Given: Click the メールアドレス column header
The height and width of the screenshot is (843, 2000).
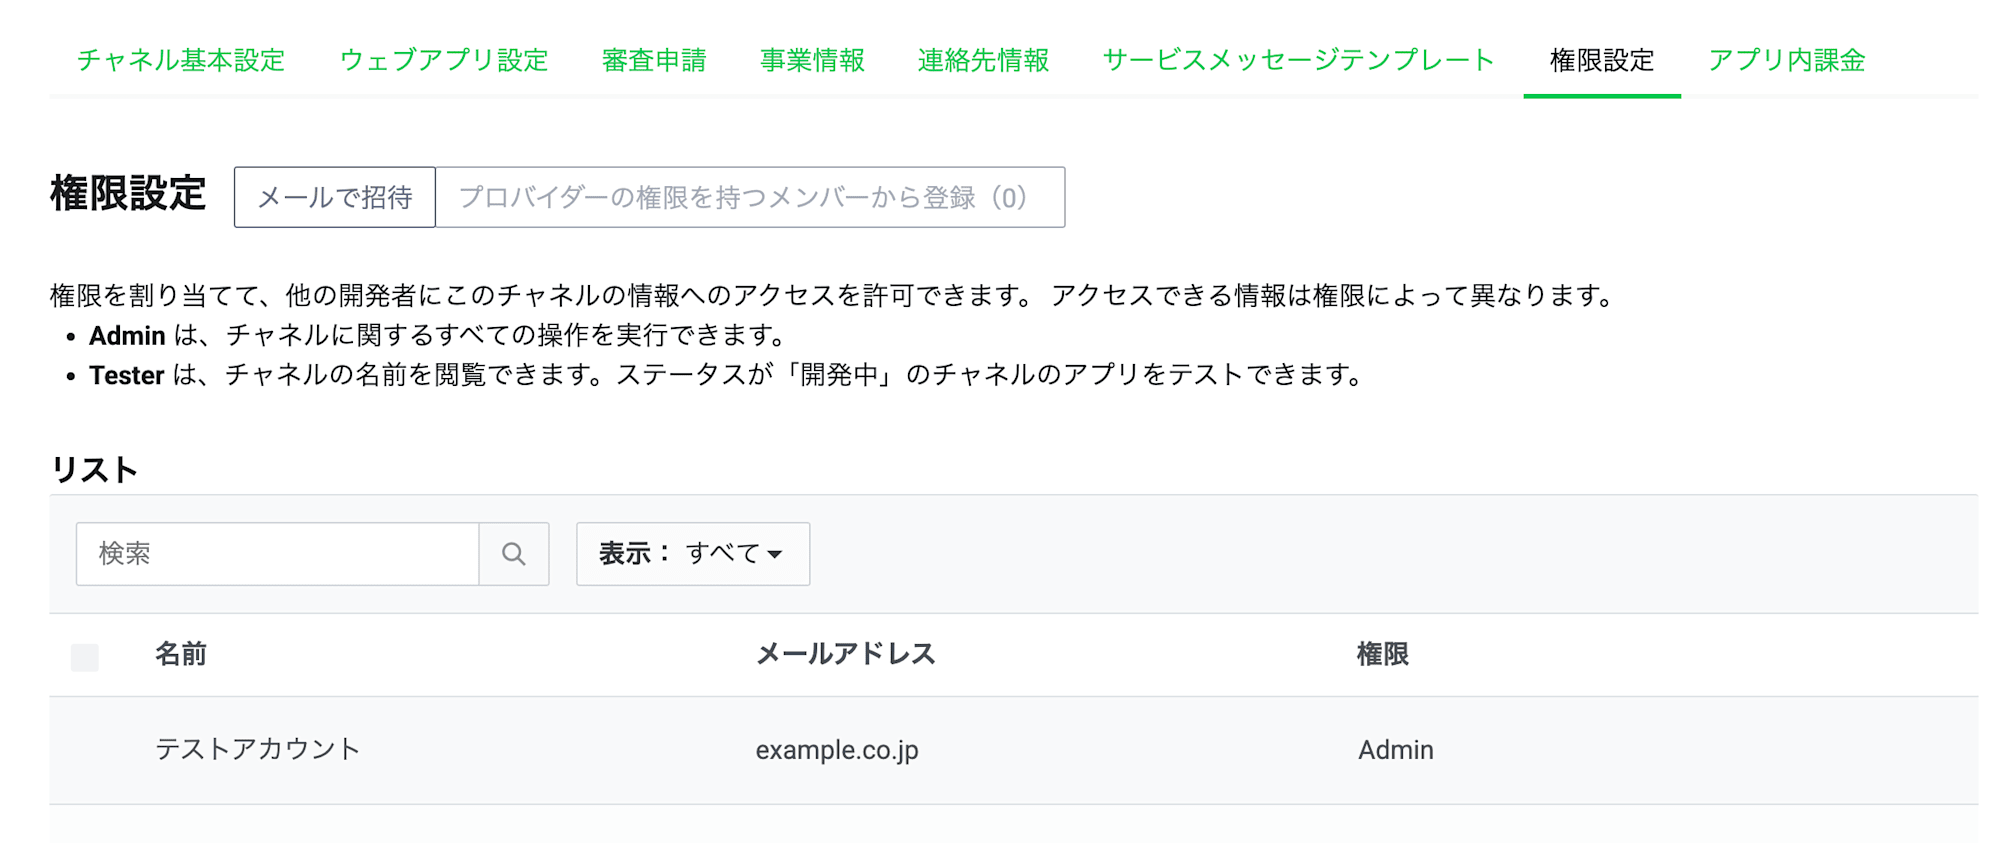Looking at the screenshot, I should (845, 654).
